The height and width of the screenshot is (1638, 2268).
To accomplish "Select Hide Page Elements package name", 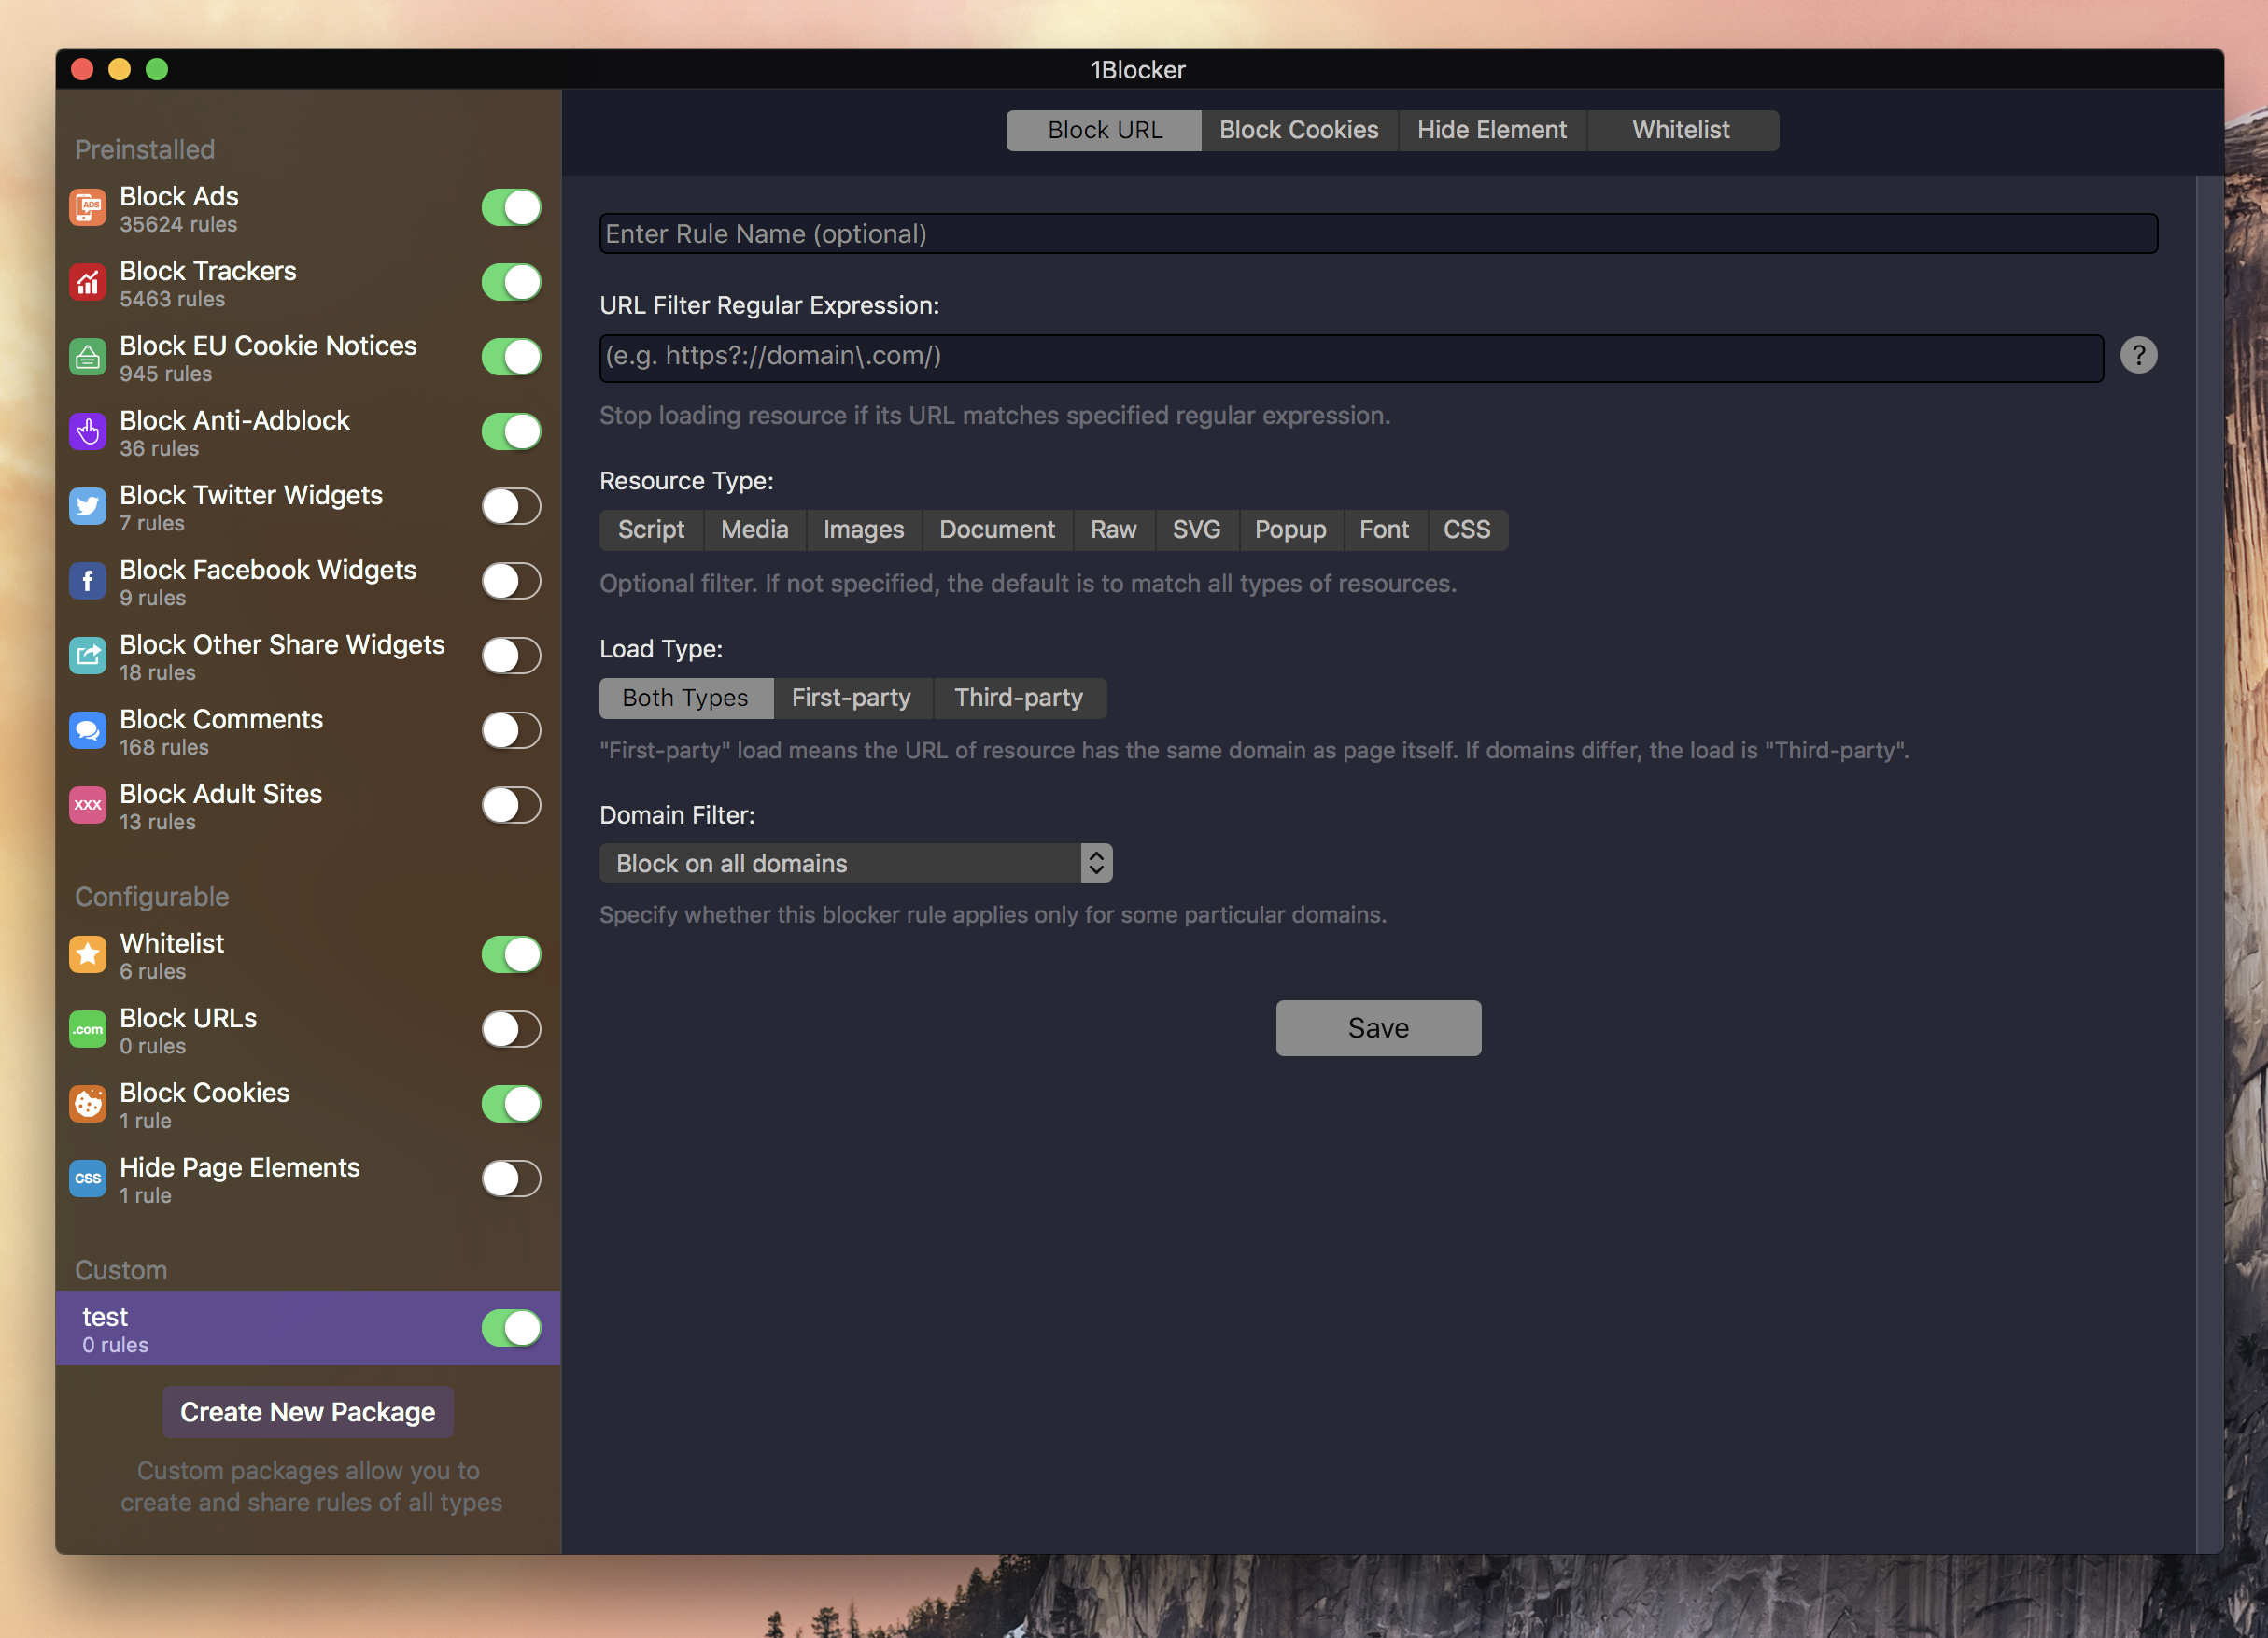I will point(240,1167).
